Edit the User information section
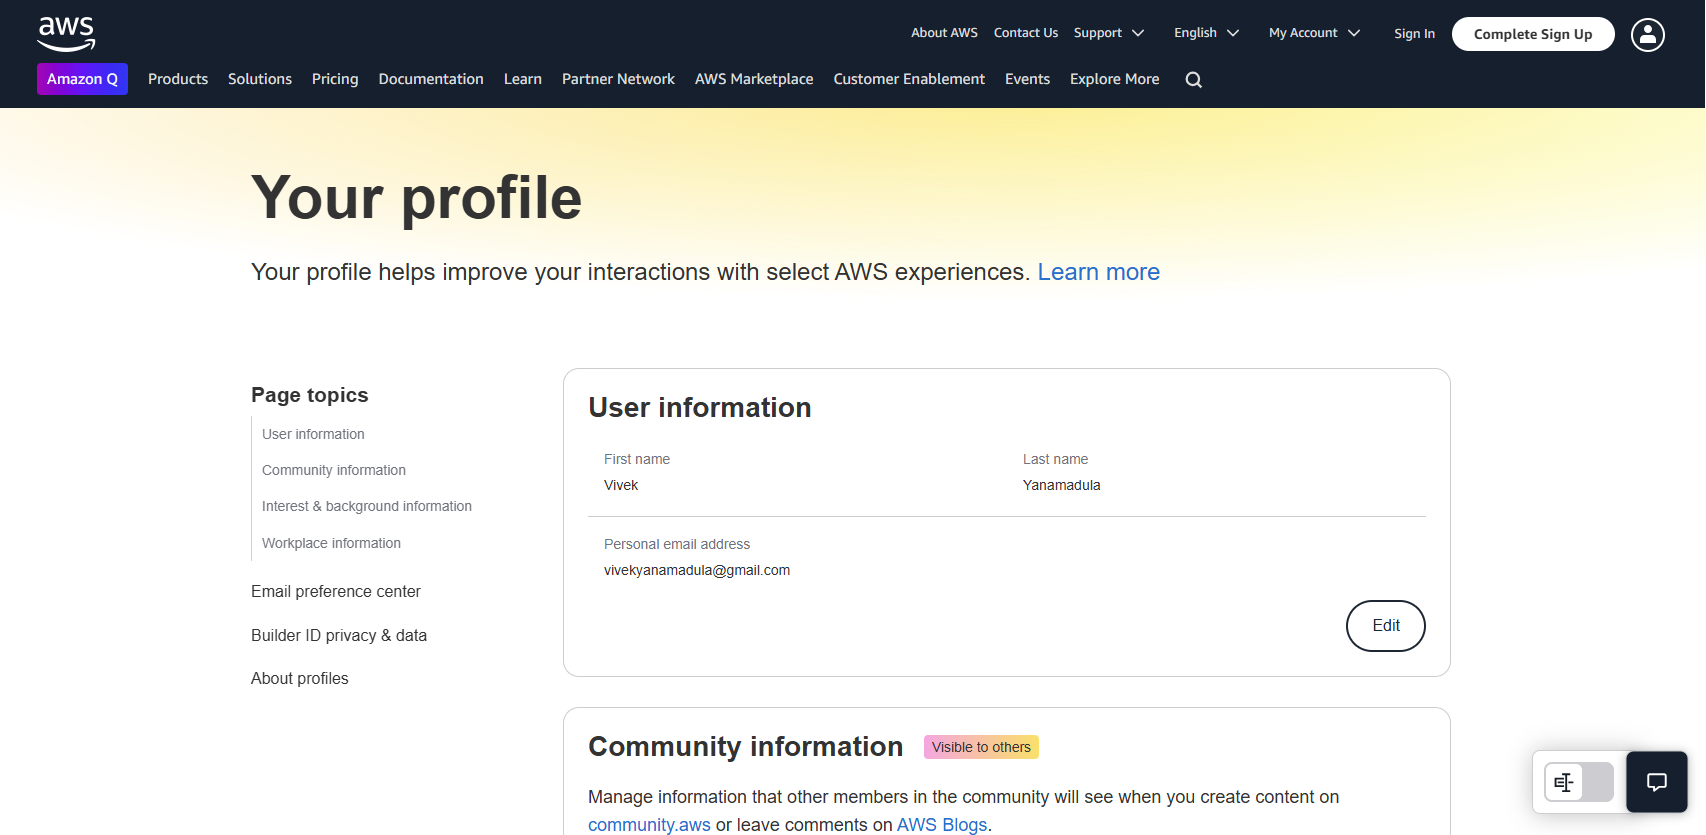Image resolution: width=1706 pixels, height=835 pixels. pyautogui.click(x=1386, y=626)
